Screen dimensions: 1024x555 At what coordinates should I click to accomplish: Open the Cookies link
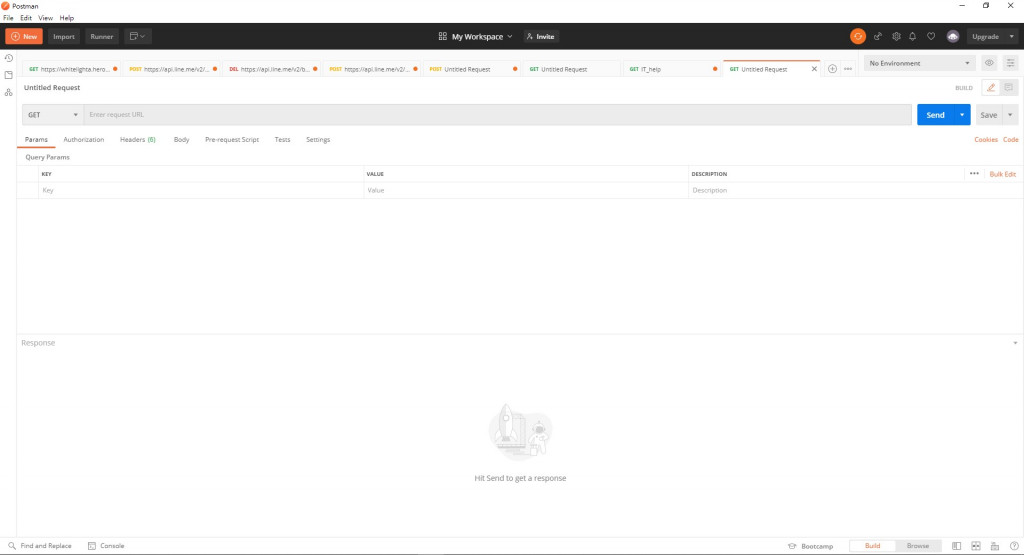coord(985,140)
